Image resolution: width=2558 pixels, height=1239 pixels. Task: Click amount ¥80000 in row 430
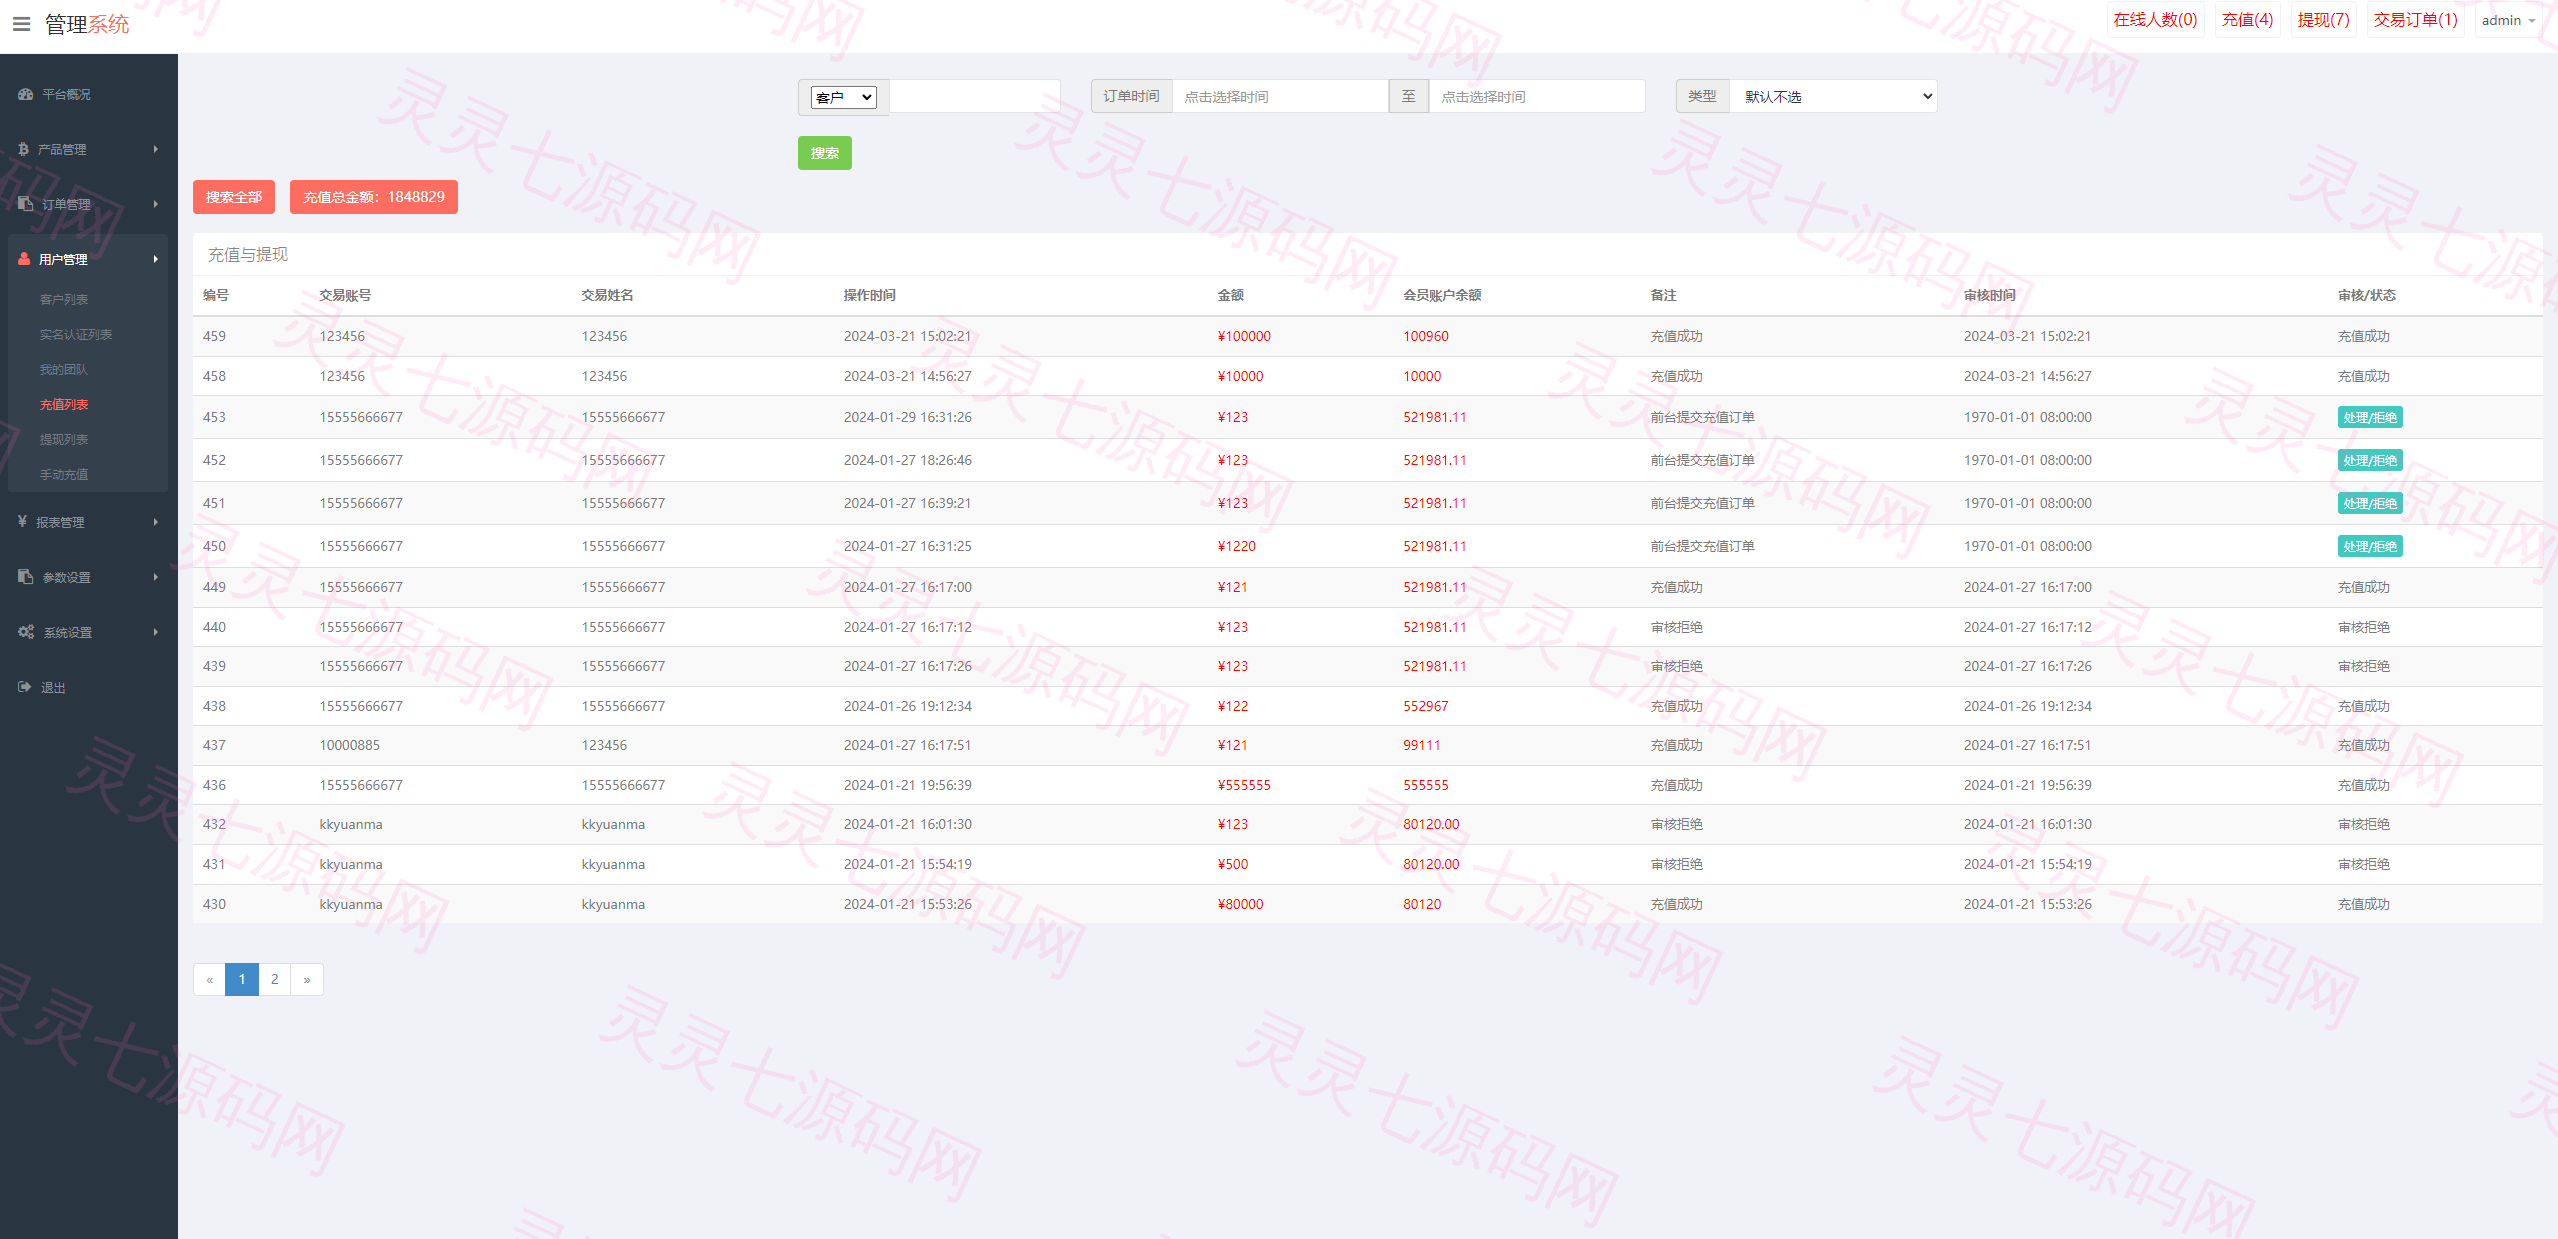1240,904
